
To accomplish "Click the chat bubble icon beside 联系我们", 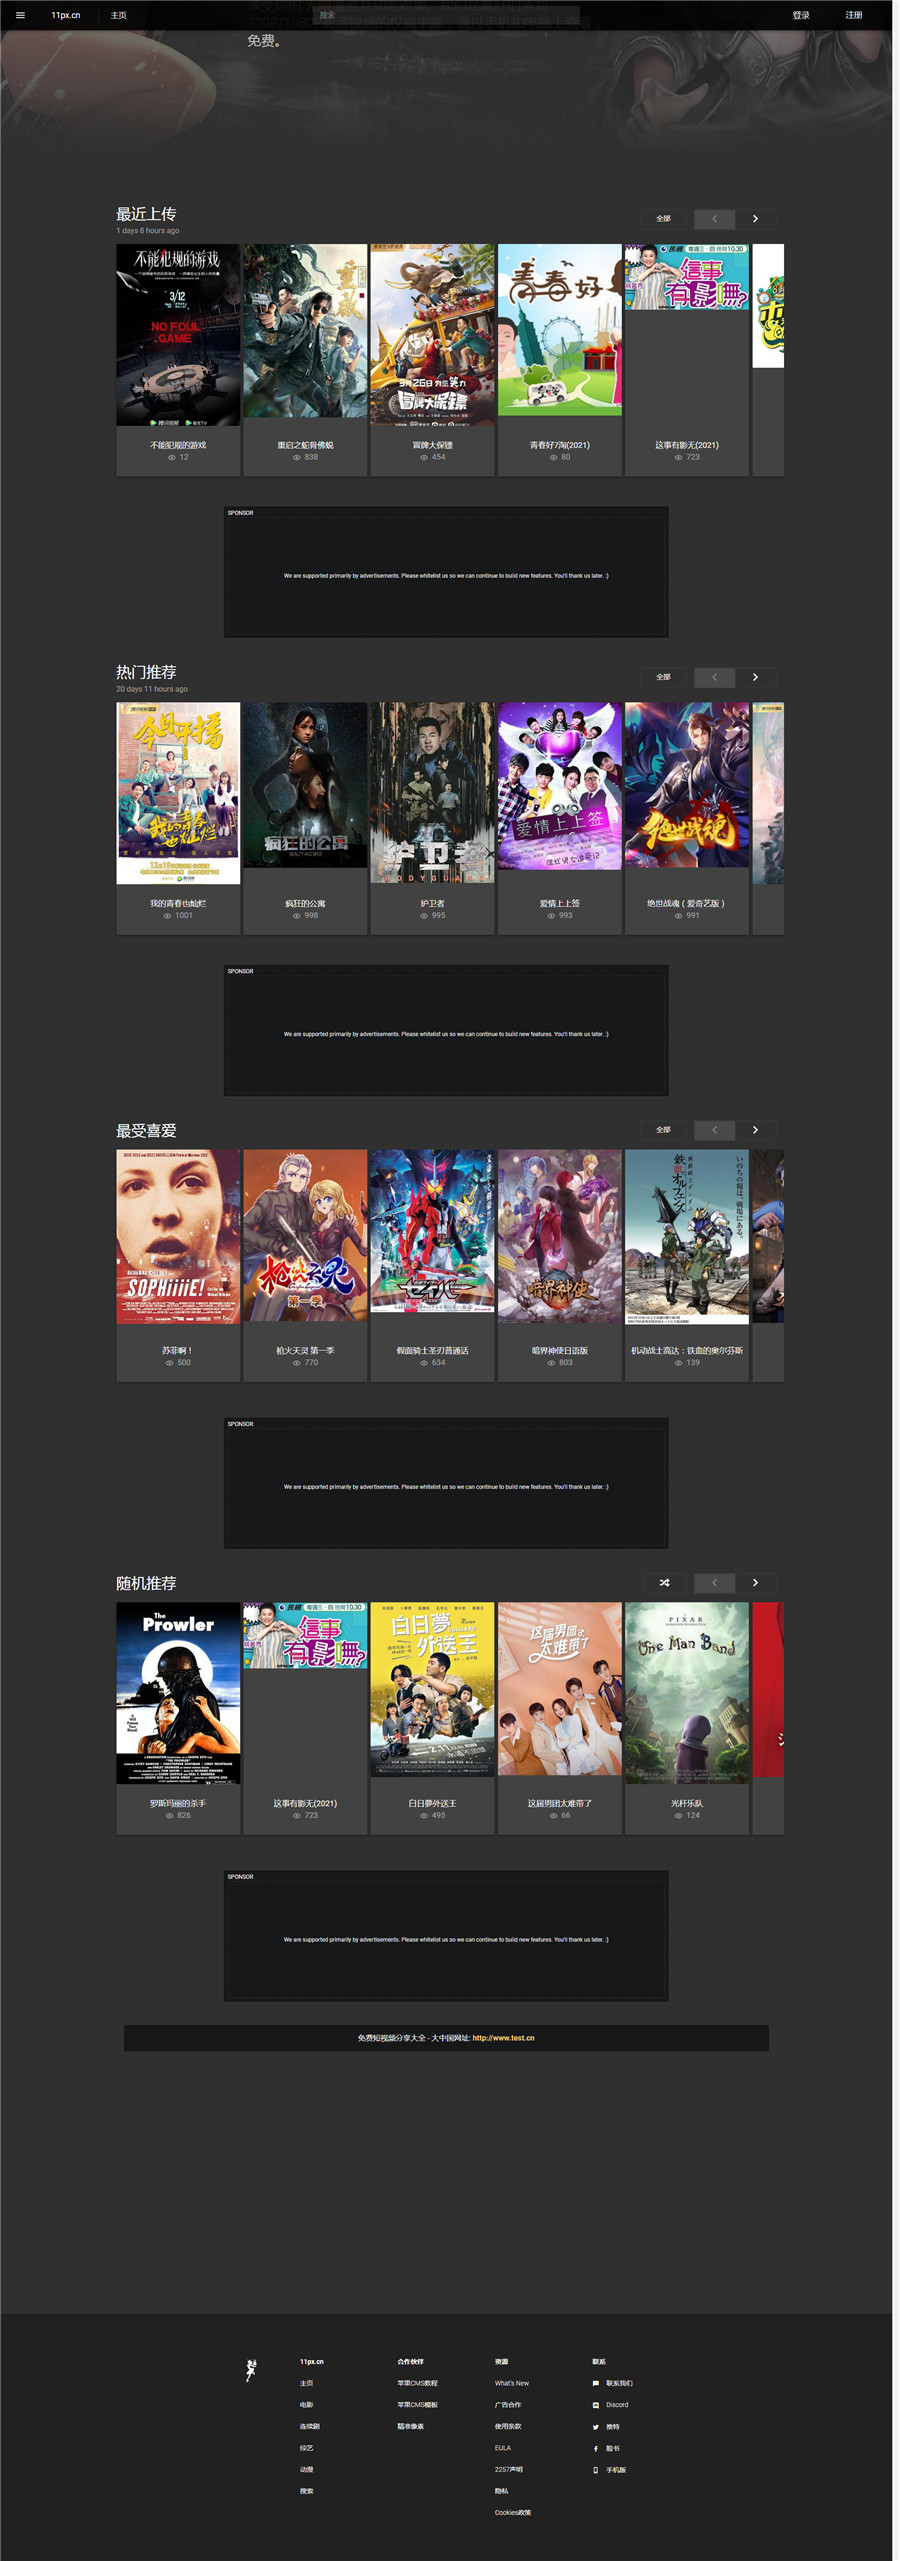I will pos(596,2384).
